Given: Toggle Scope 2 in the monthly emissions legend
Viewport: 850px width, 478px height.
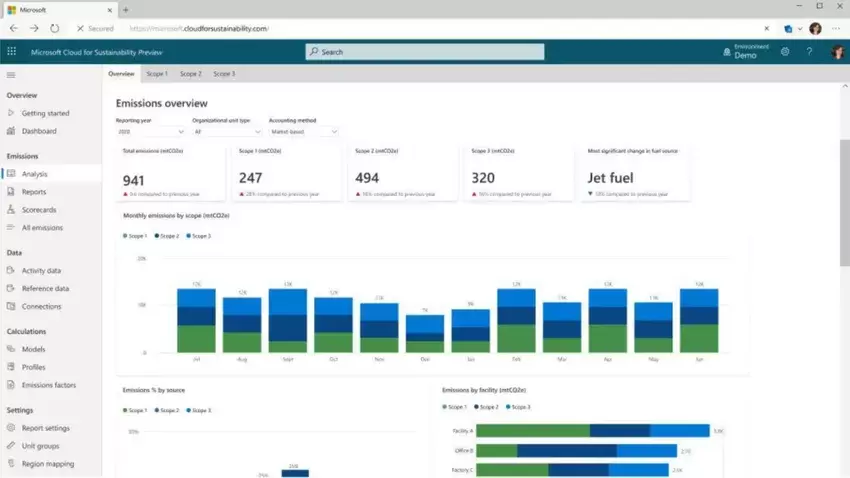Looking at the screenshot, I should click(167, 236).
